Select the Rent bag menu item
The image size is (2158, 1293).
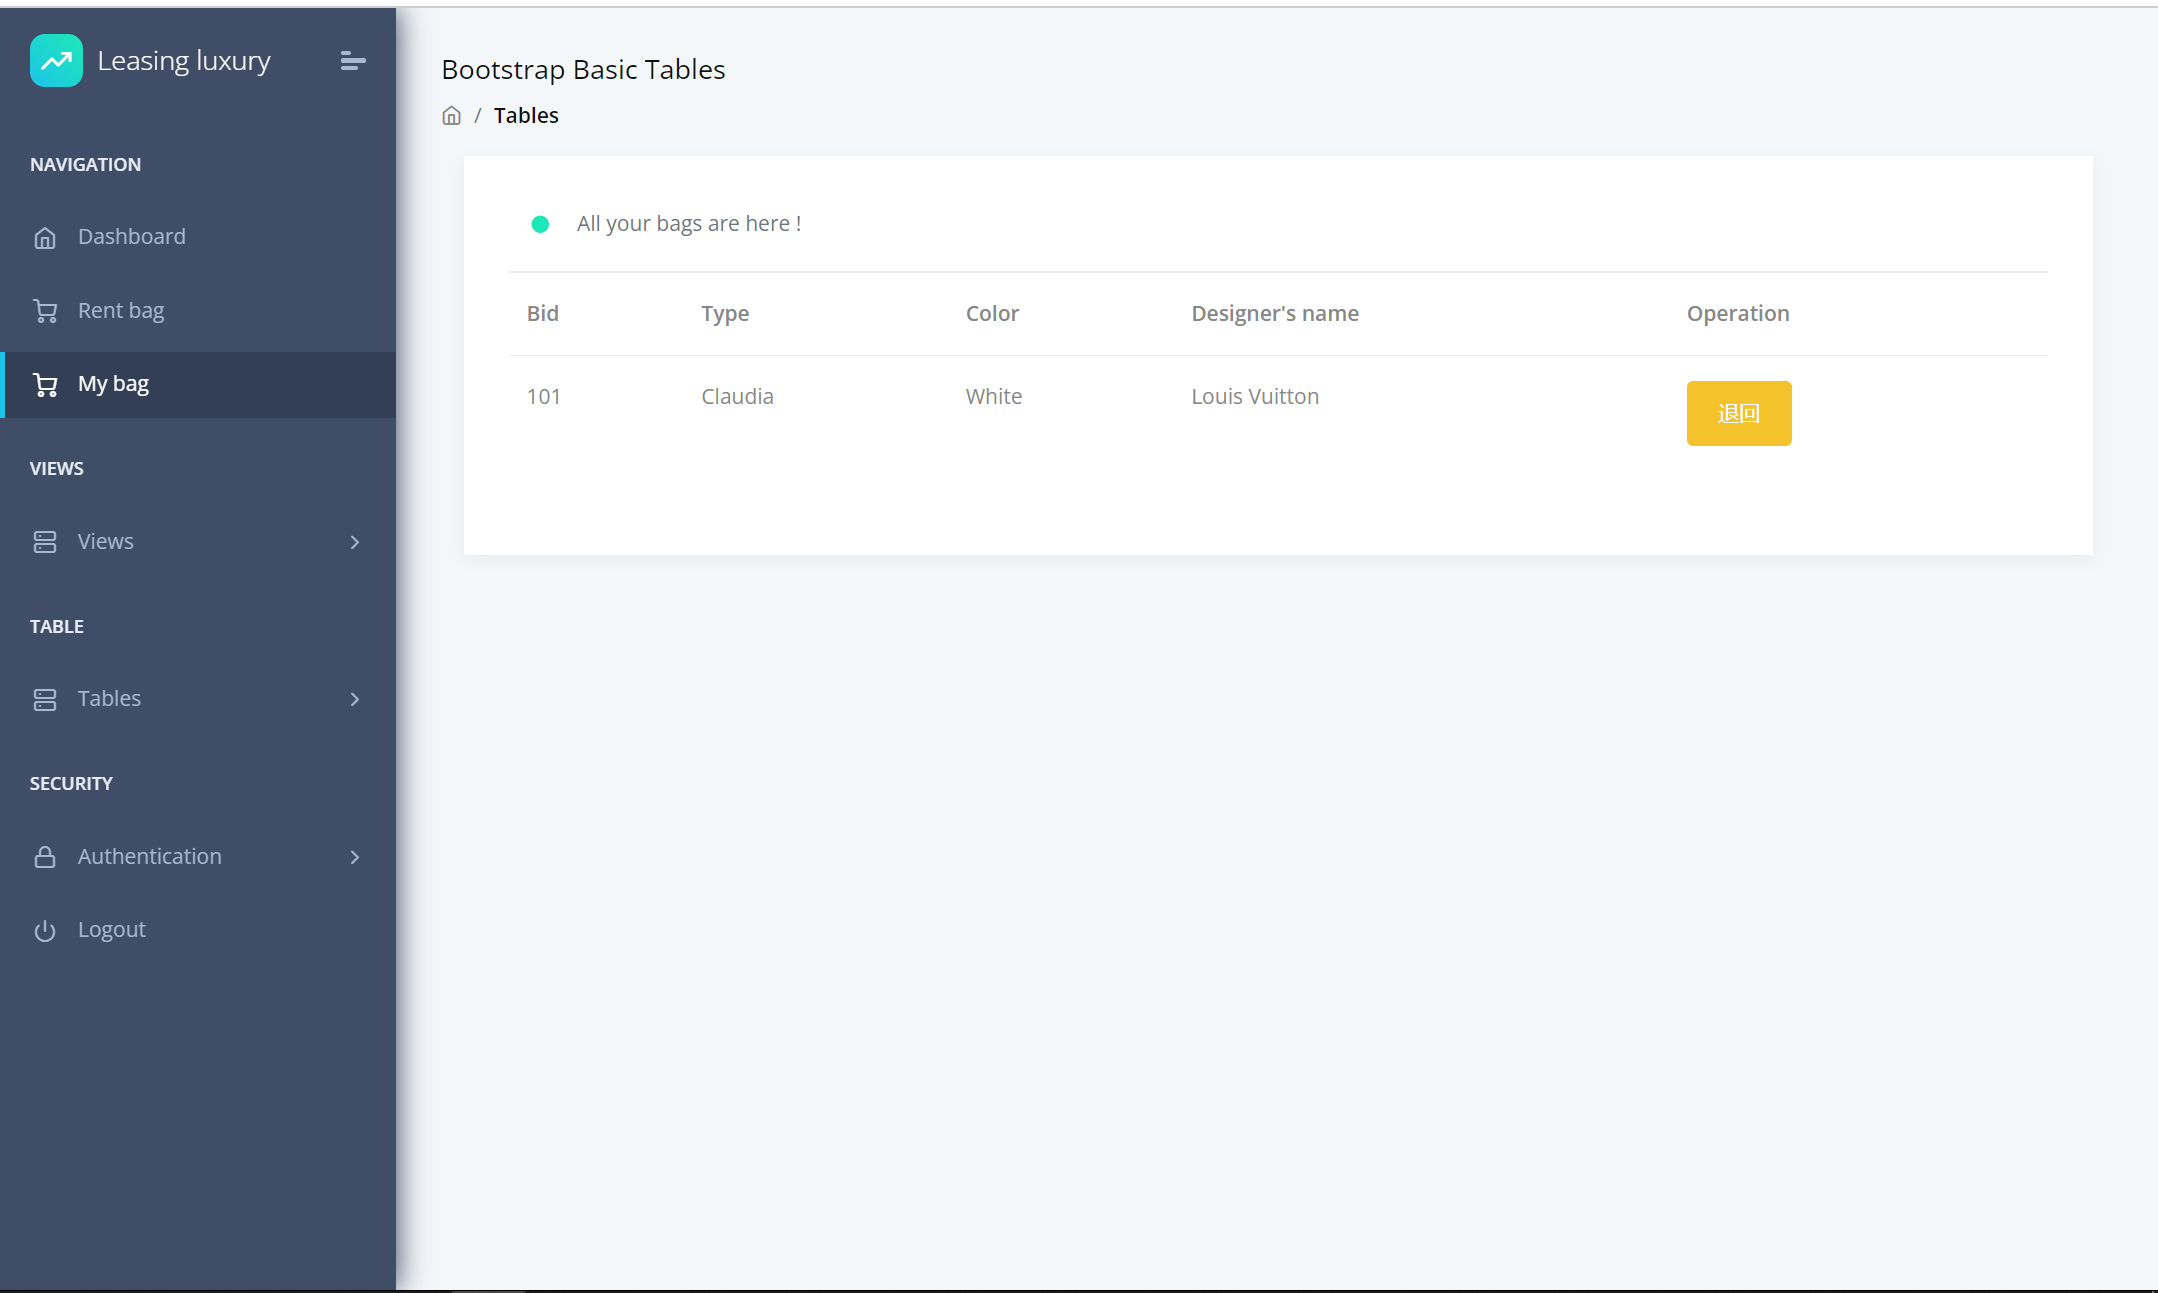click(121, 311)
